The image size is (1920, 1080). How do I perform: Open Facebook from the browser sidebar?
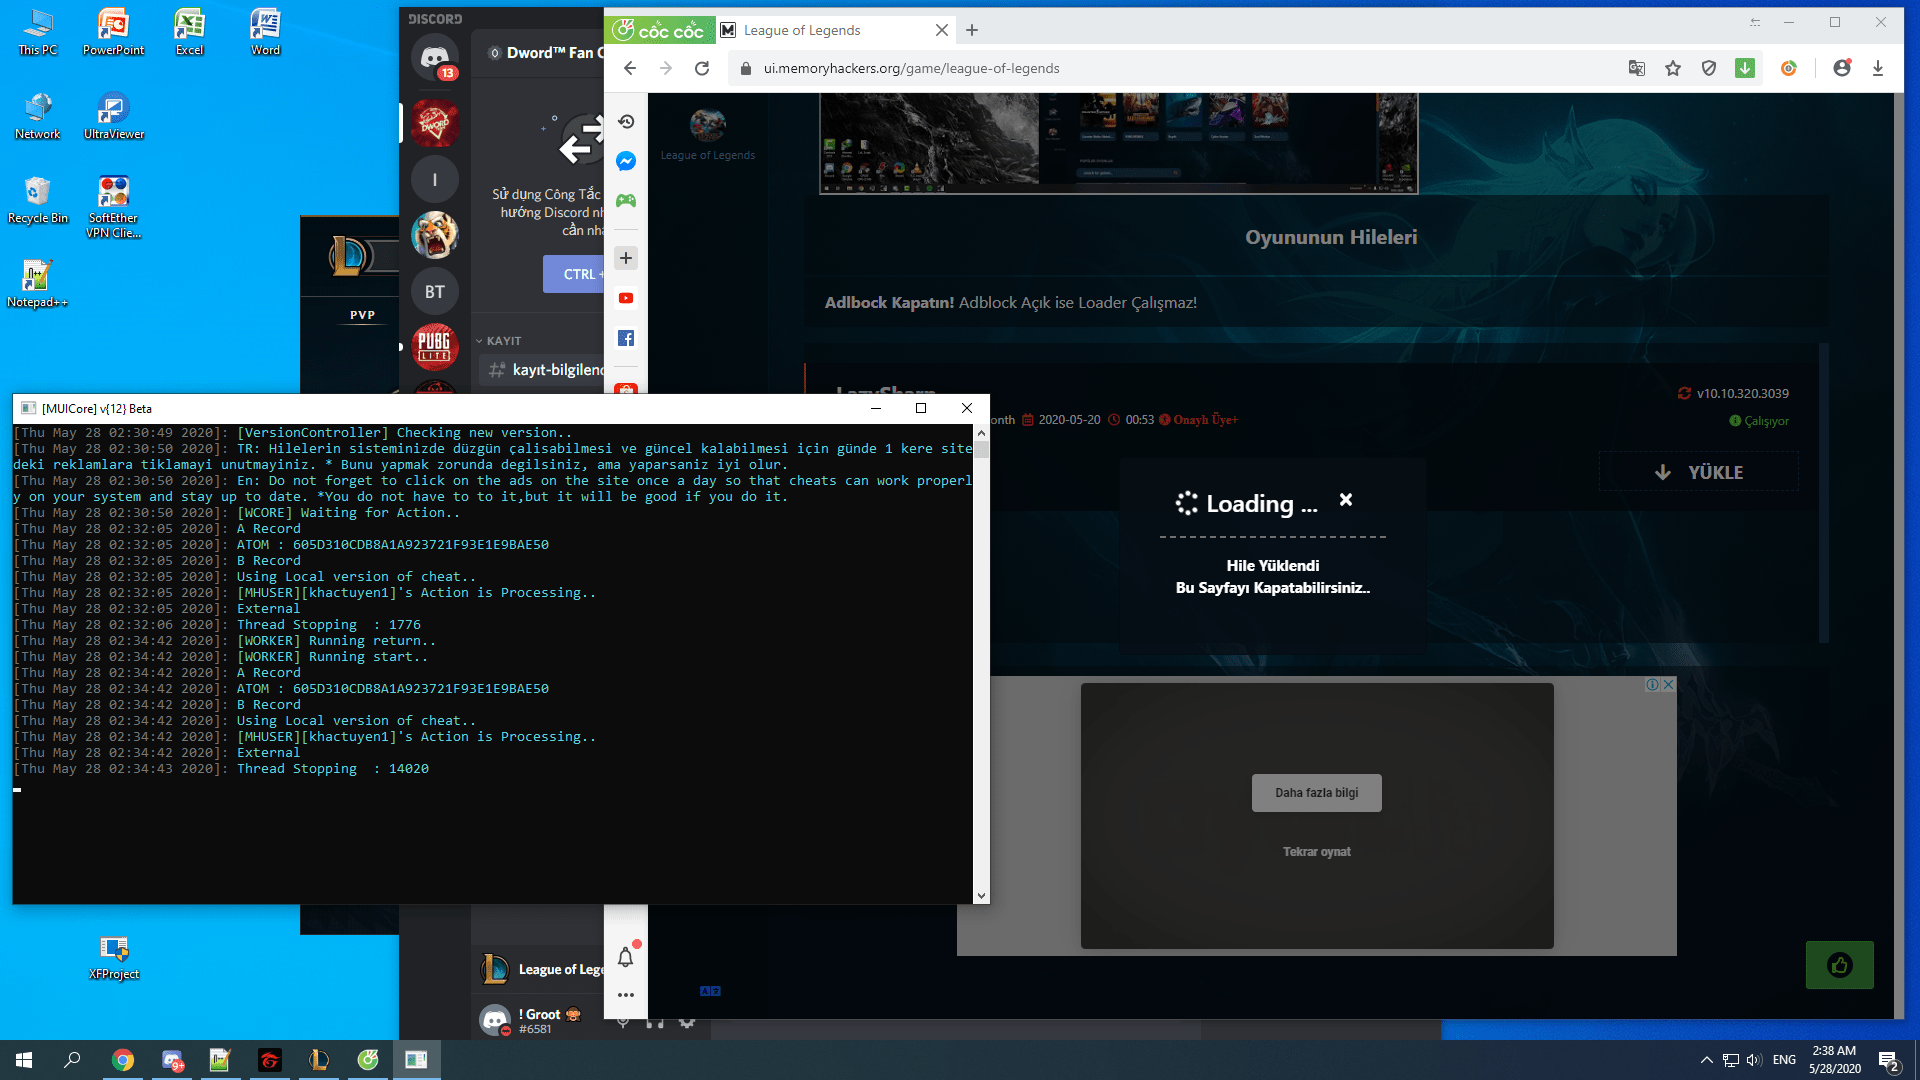[x=626, y=338]
